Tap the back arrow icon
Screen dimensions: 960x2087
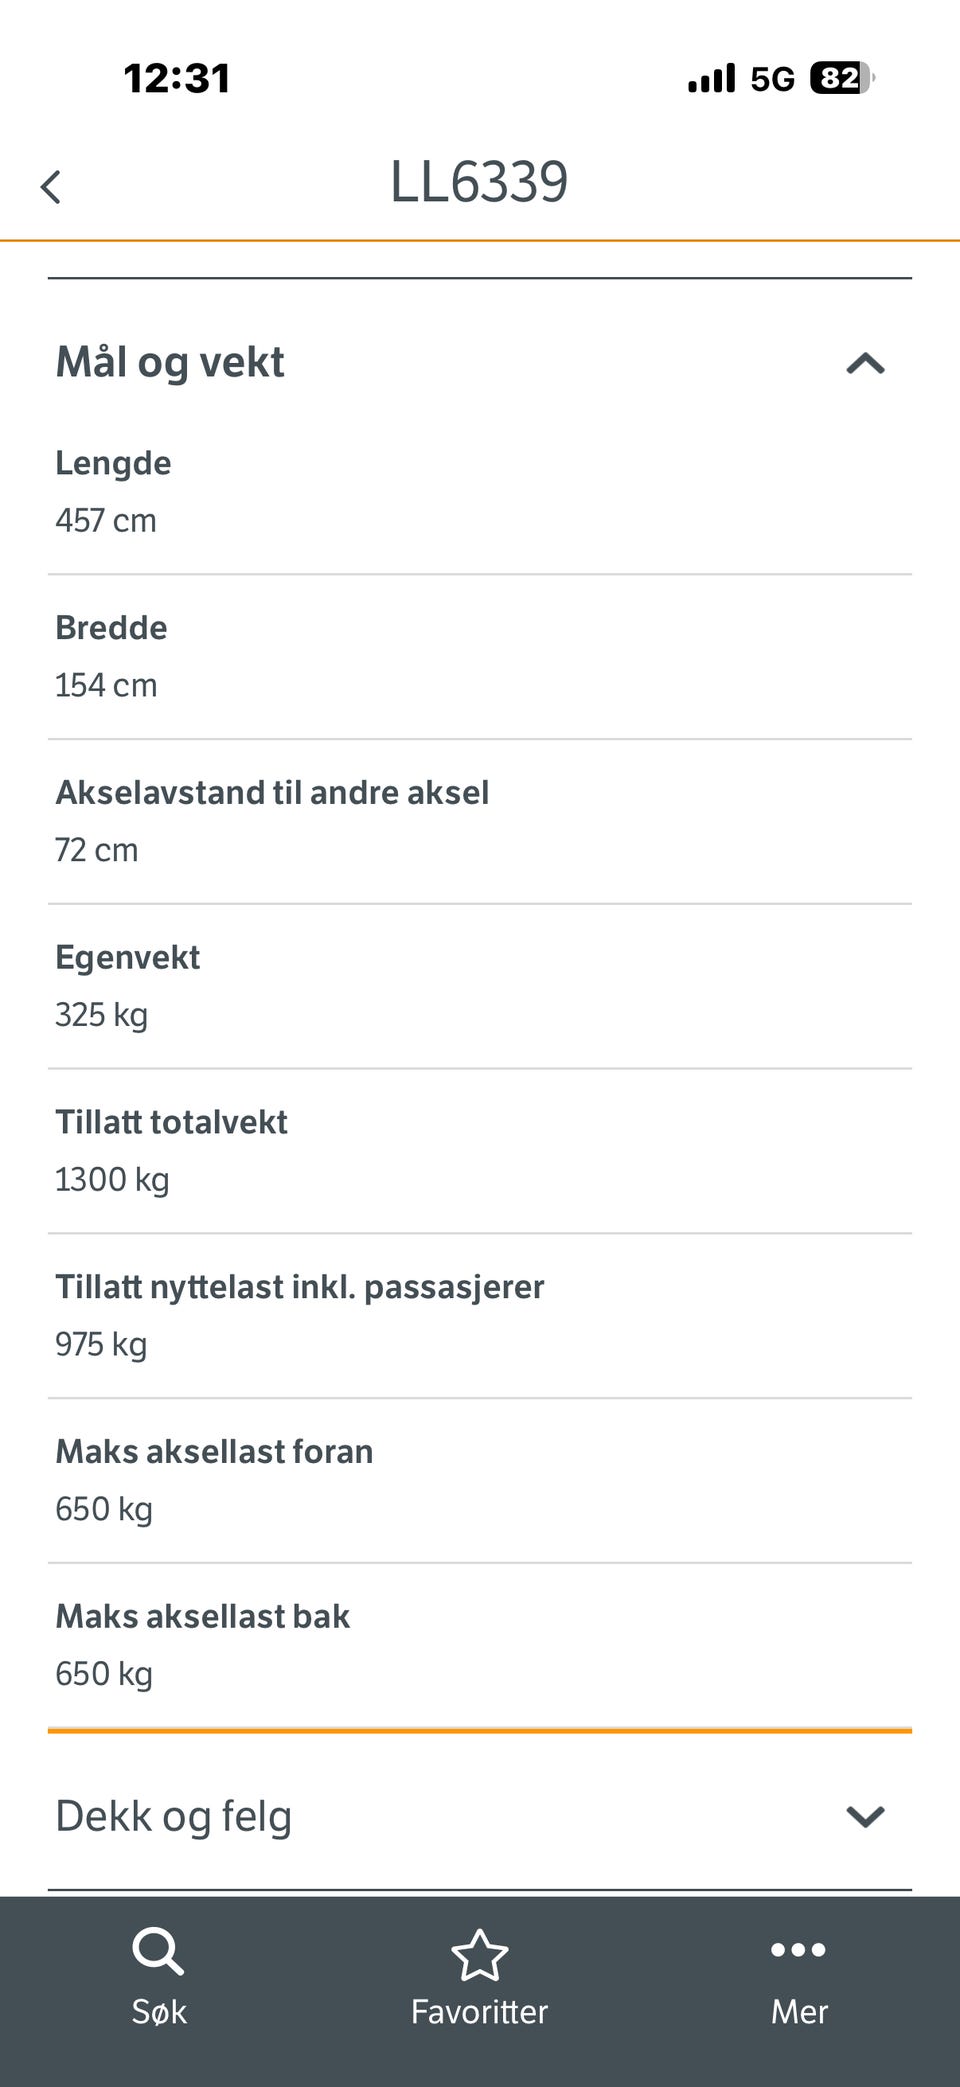click(x=51, y=187)
